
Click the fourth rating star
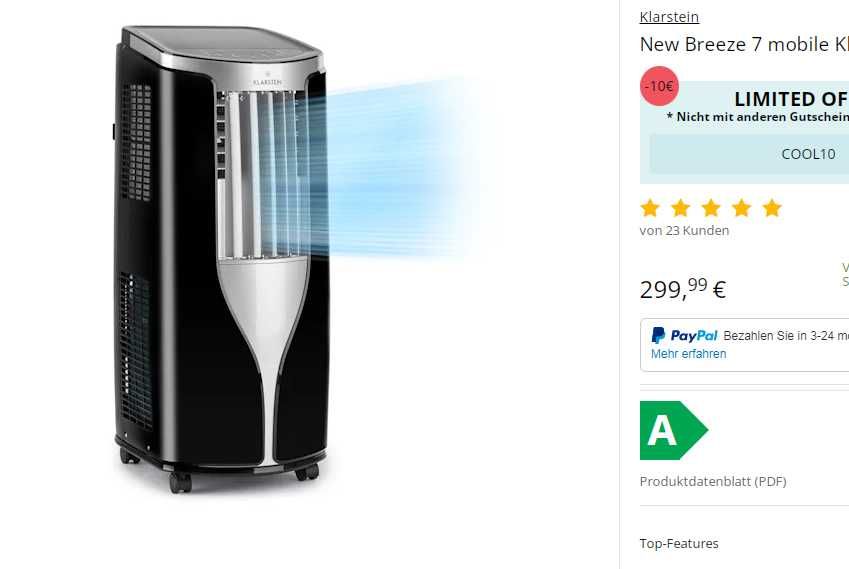pyautogui.click(x=741, y=208)
